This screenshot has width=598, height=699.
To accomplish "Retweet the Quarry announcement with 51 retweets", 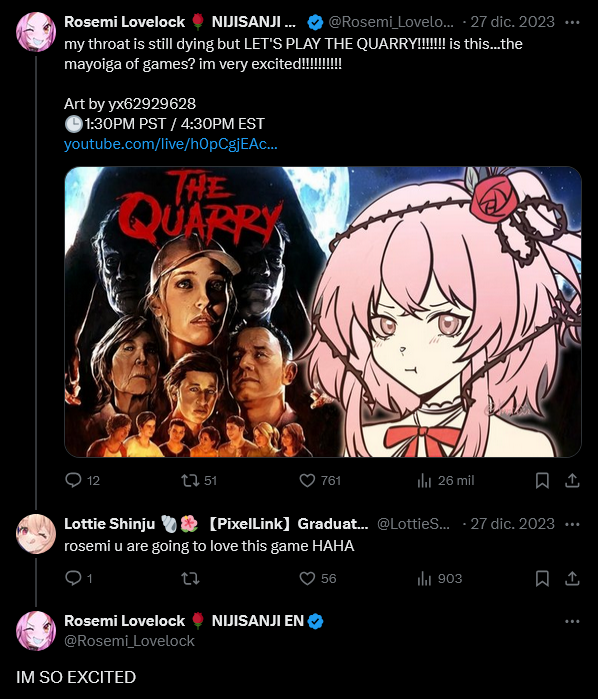I will click(x=199, y=480).
